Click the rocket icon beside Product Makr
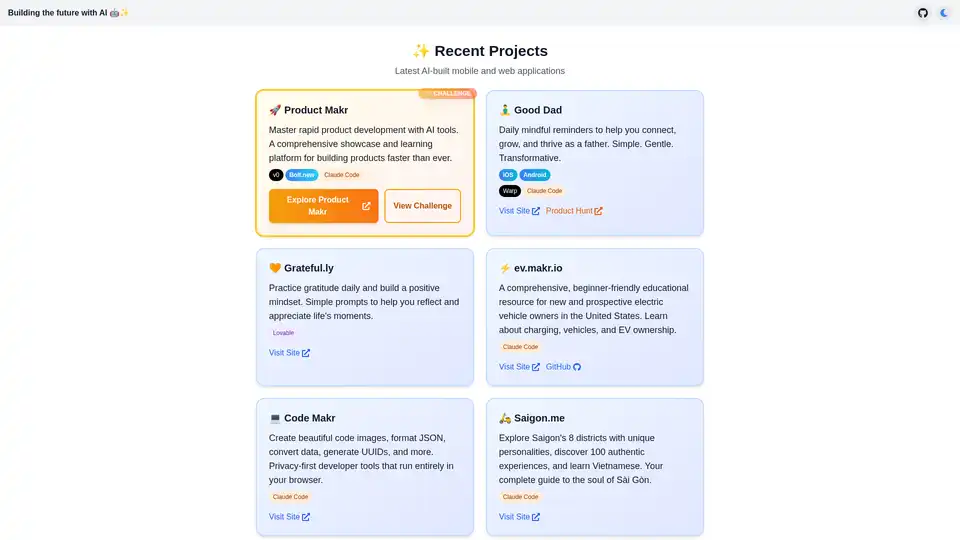The width and height of the screenshot is (960, 540). [x=275, y=110]
